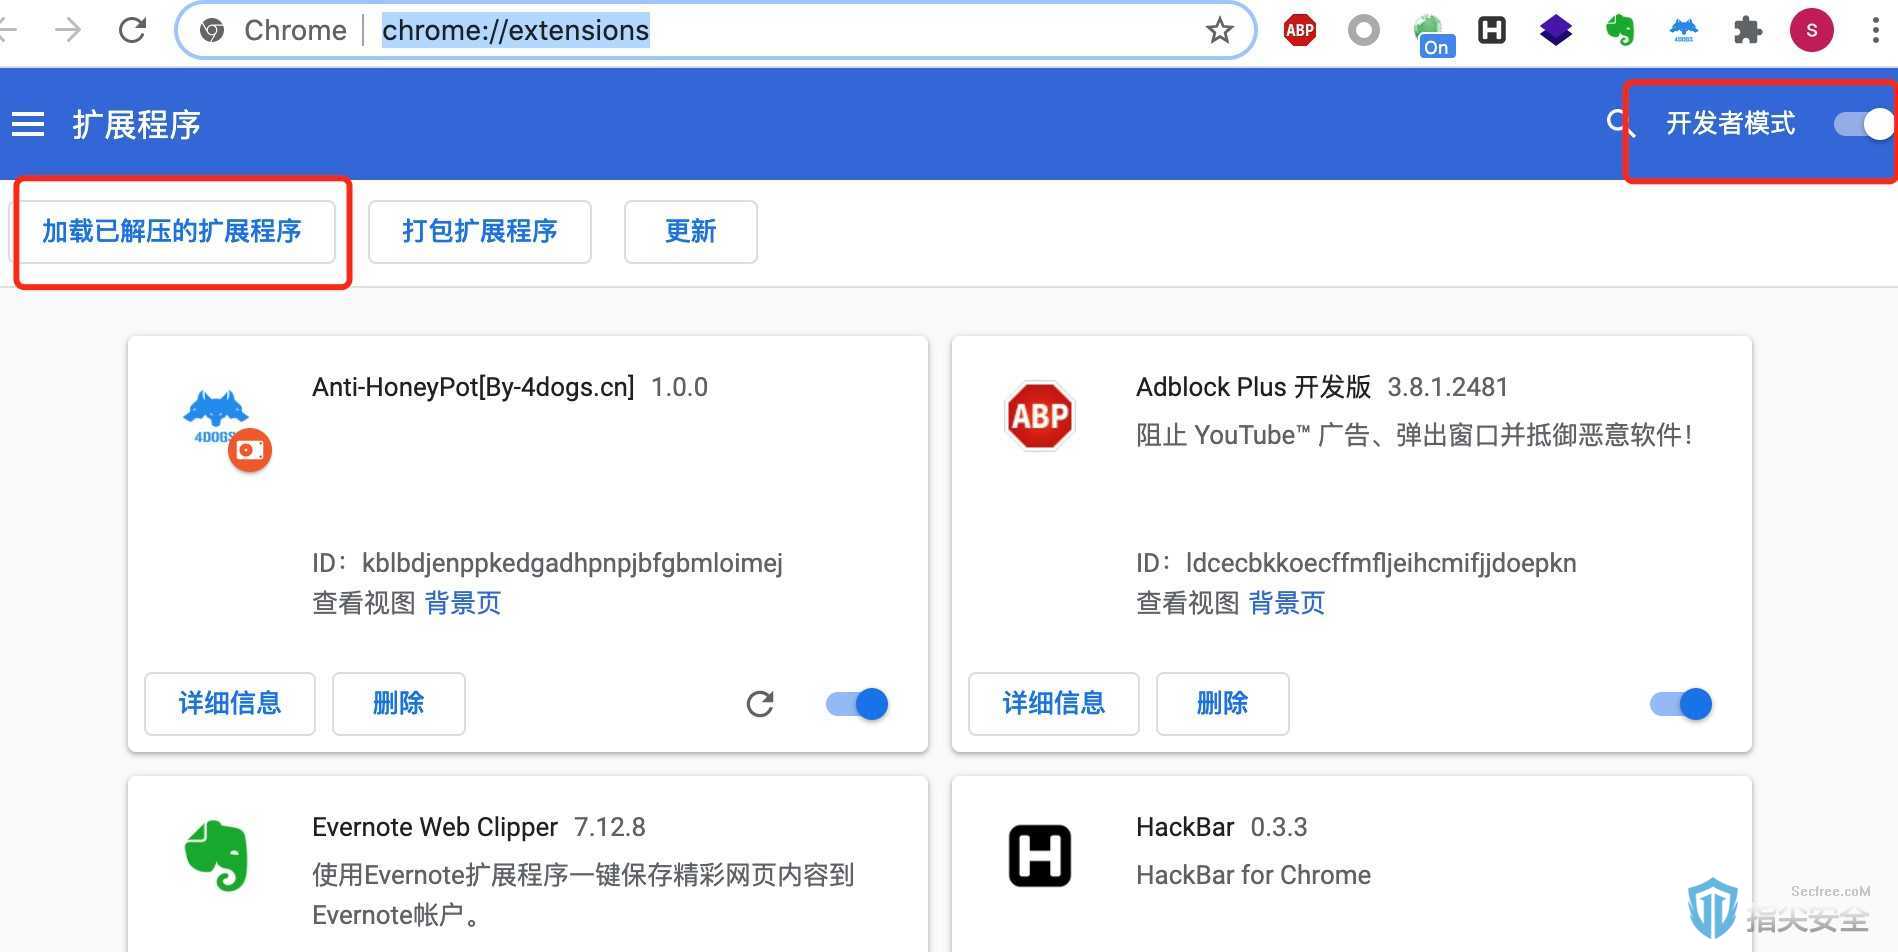1898x952 pixels.
Task: Search extensions using the magnifier icon
Action: (x=1619, y=124)
